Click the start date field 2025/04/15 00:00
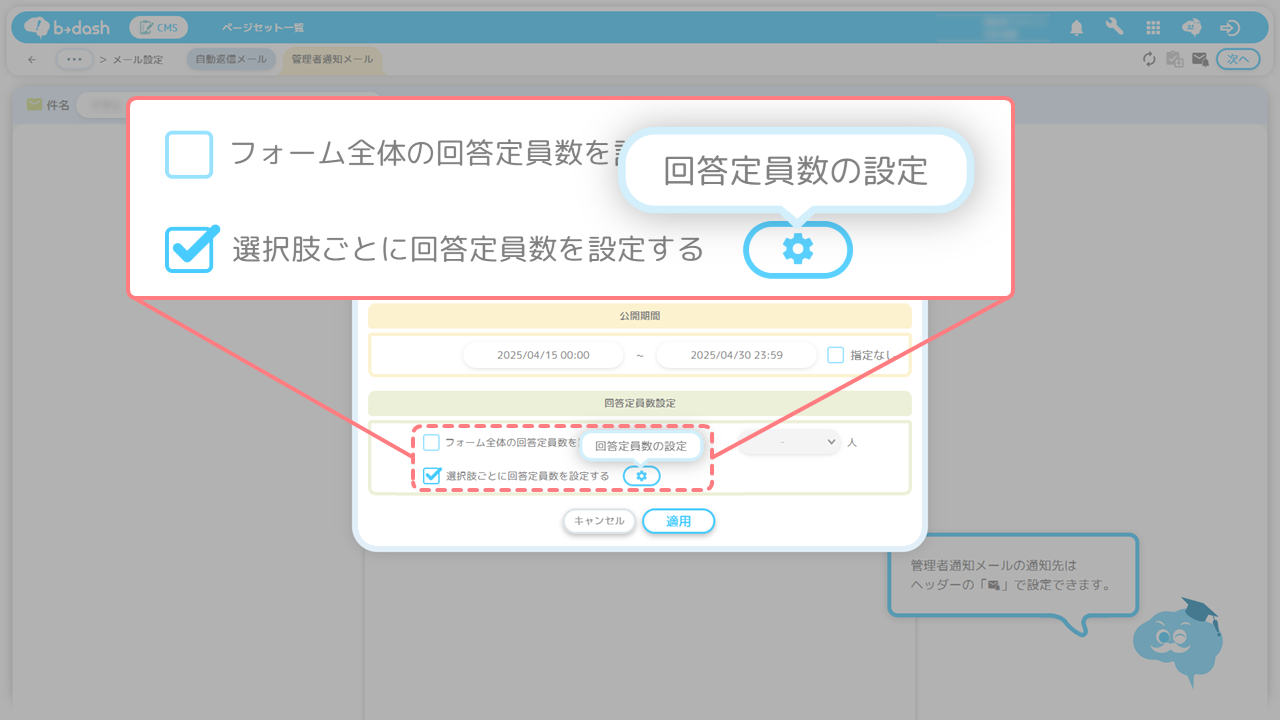 pyautogui.click(x=543, y=355)
